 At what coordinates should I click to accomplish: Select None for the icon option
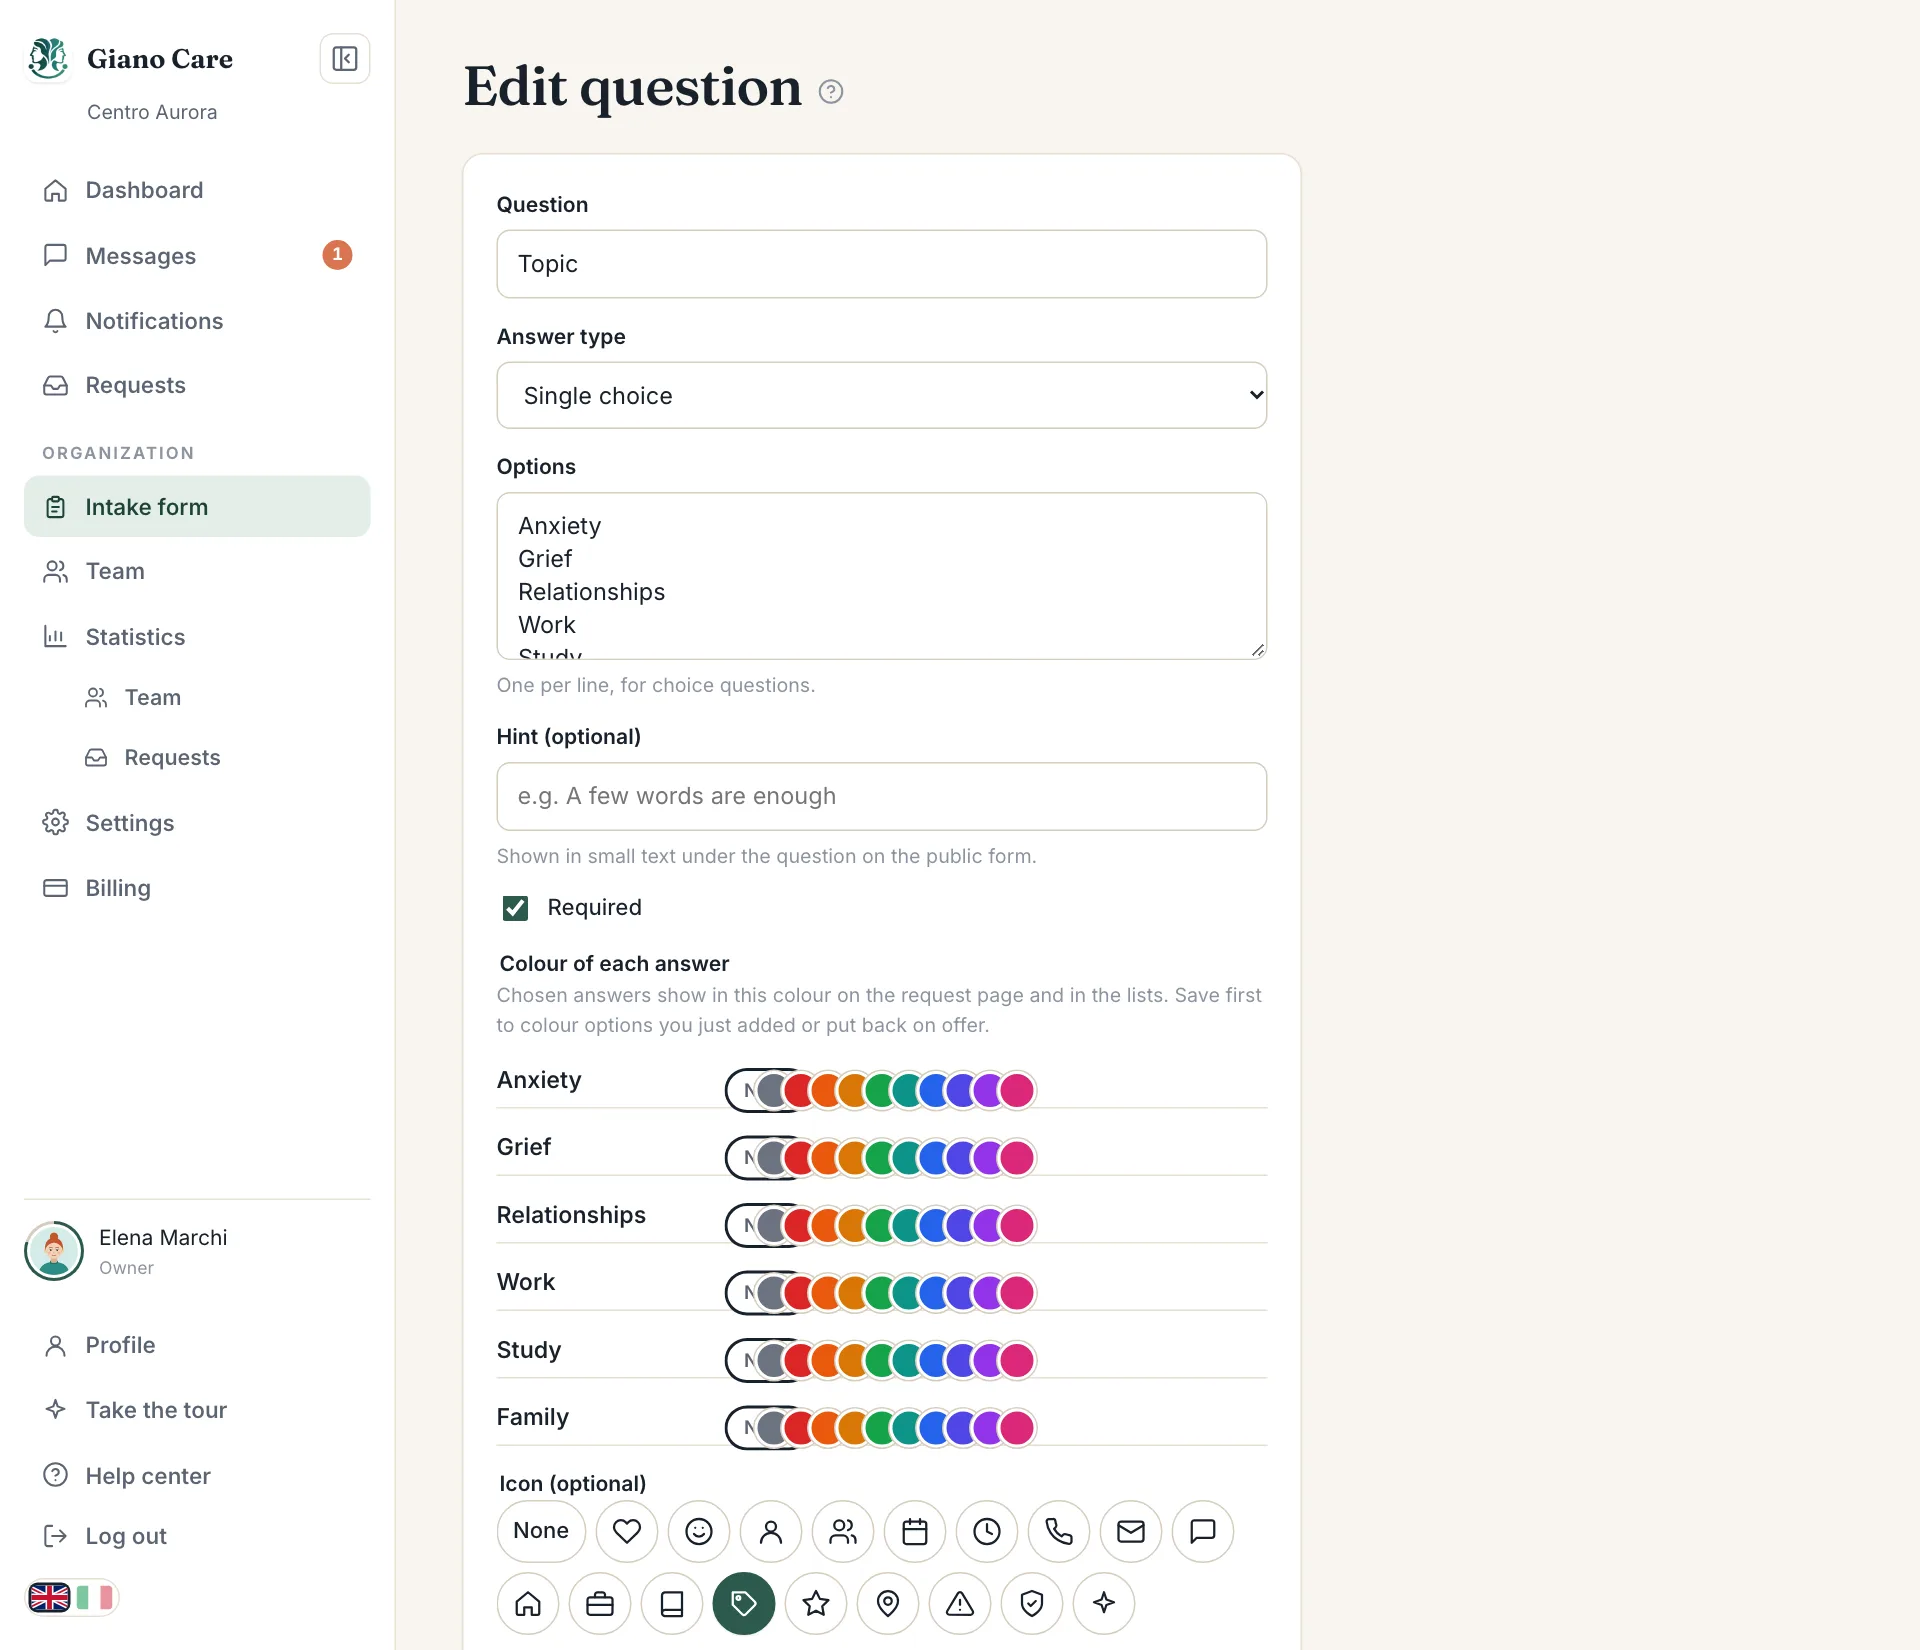pyautogui.click(x=541, y=1531)
